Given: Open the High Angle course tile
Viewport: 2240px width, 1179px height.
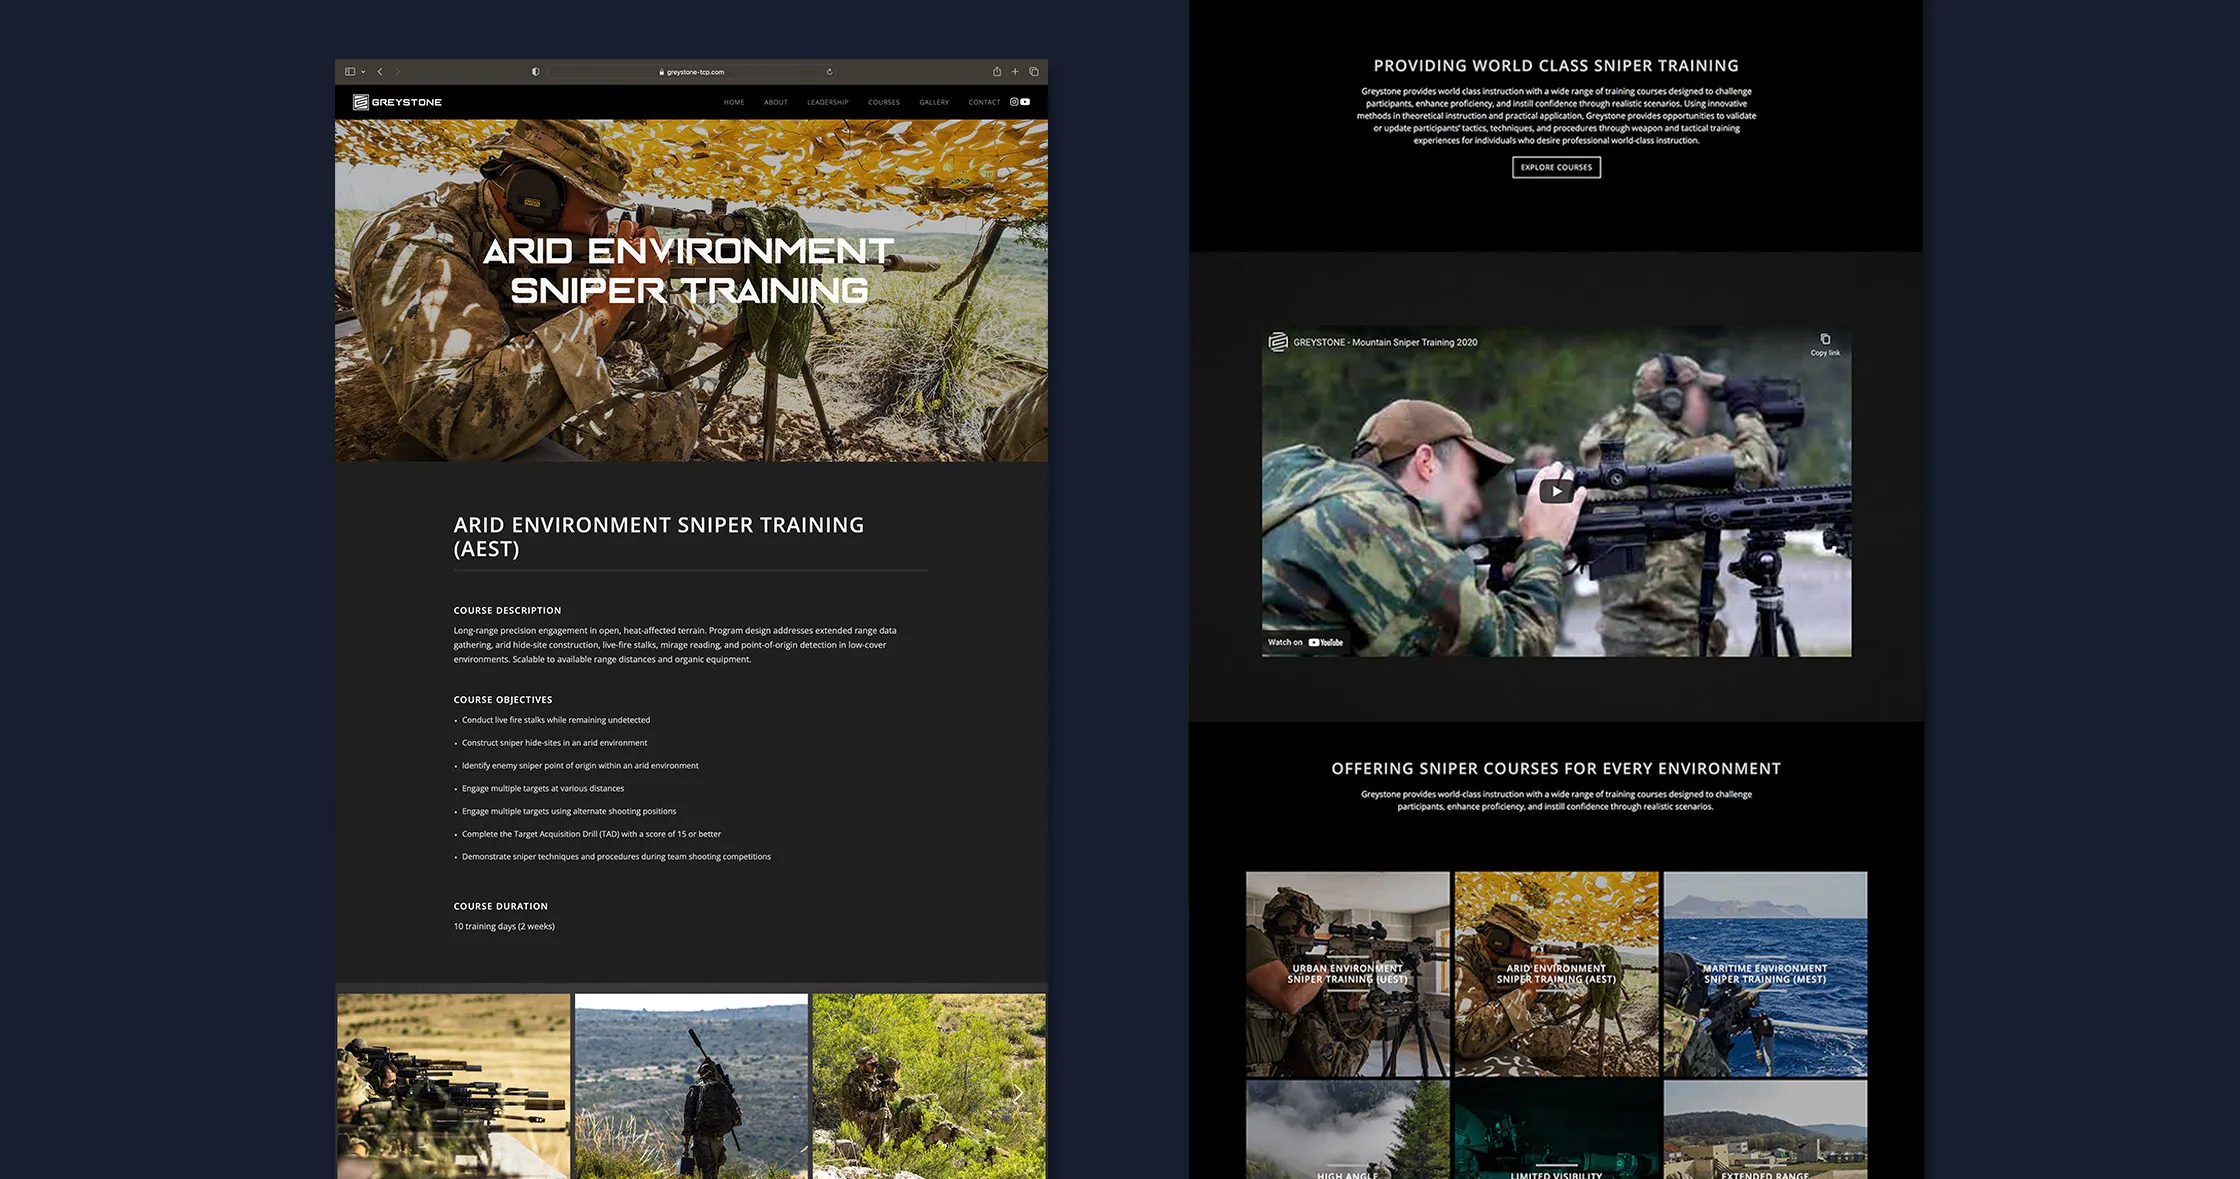Looking at the screenshot, I should click(x=1347, y=1130).
